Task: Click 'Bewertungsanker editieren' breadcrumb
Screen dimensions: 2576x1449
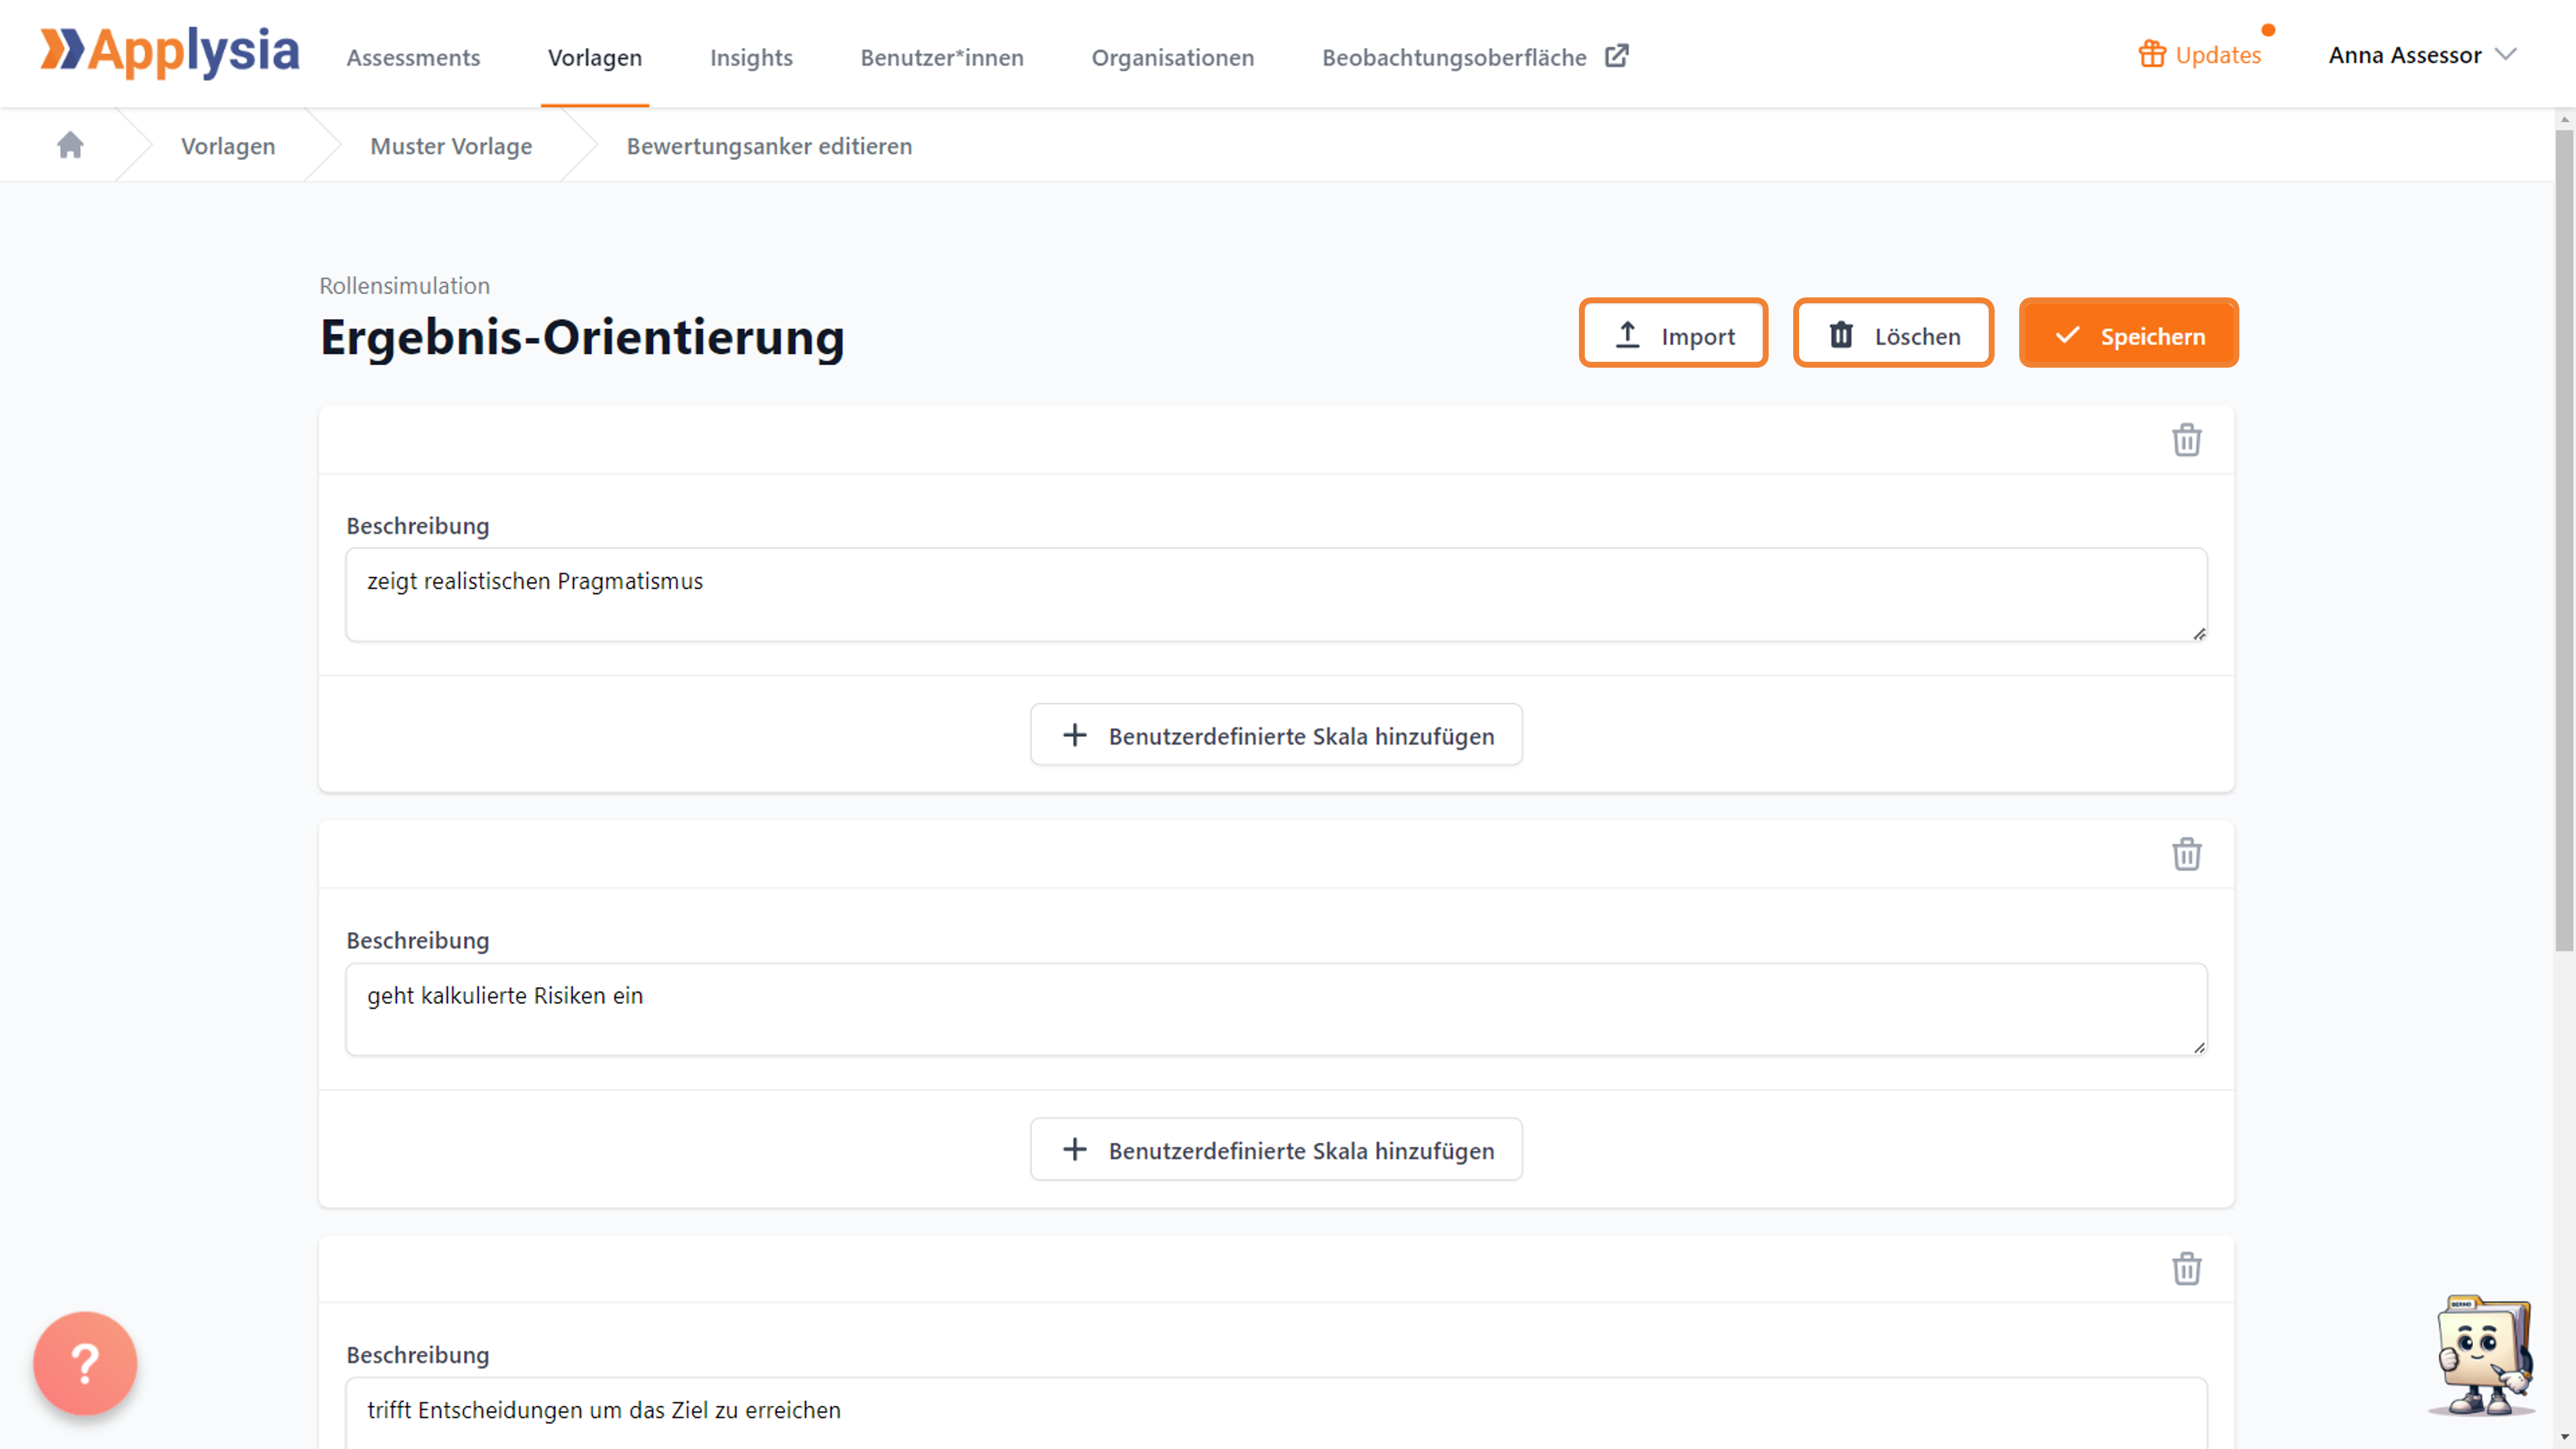Action: pos(769,146)
